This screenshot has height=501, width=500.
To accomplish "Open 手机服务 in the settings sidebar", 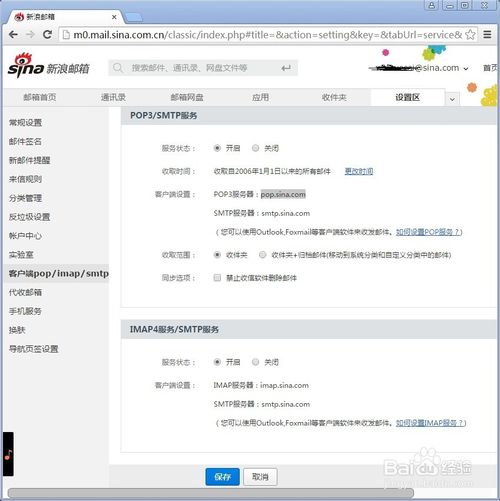I will pyautogui.click(x=25, y=311).
